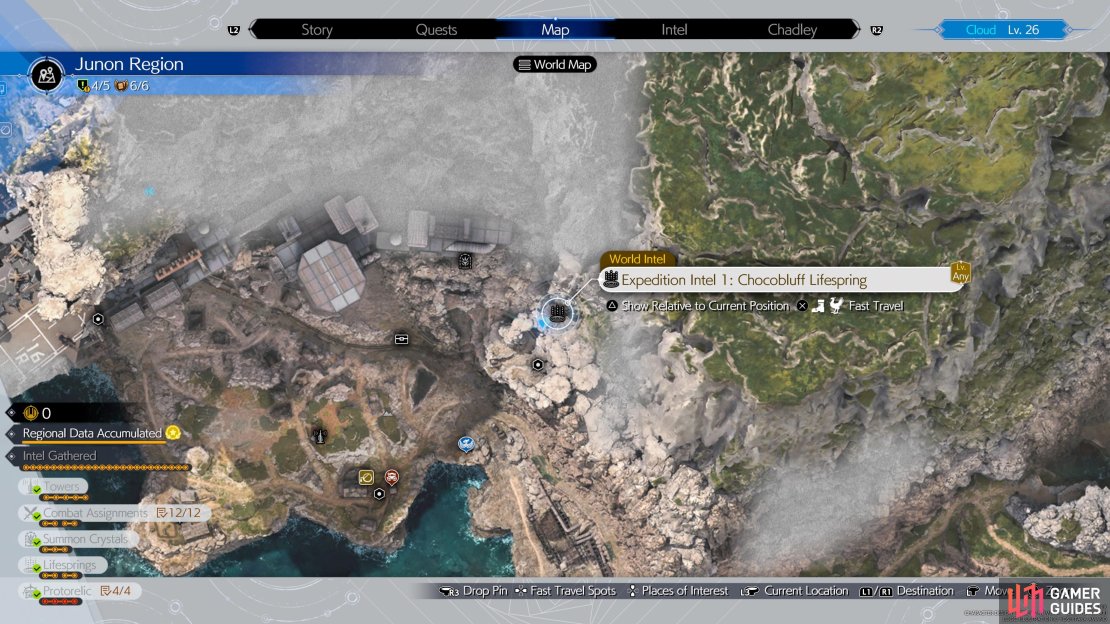The width and height of the screenshot is (1110, 624).
Task: Click the lifespring icon in the tooltip
Action: point(611,279)
